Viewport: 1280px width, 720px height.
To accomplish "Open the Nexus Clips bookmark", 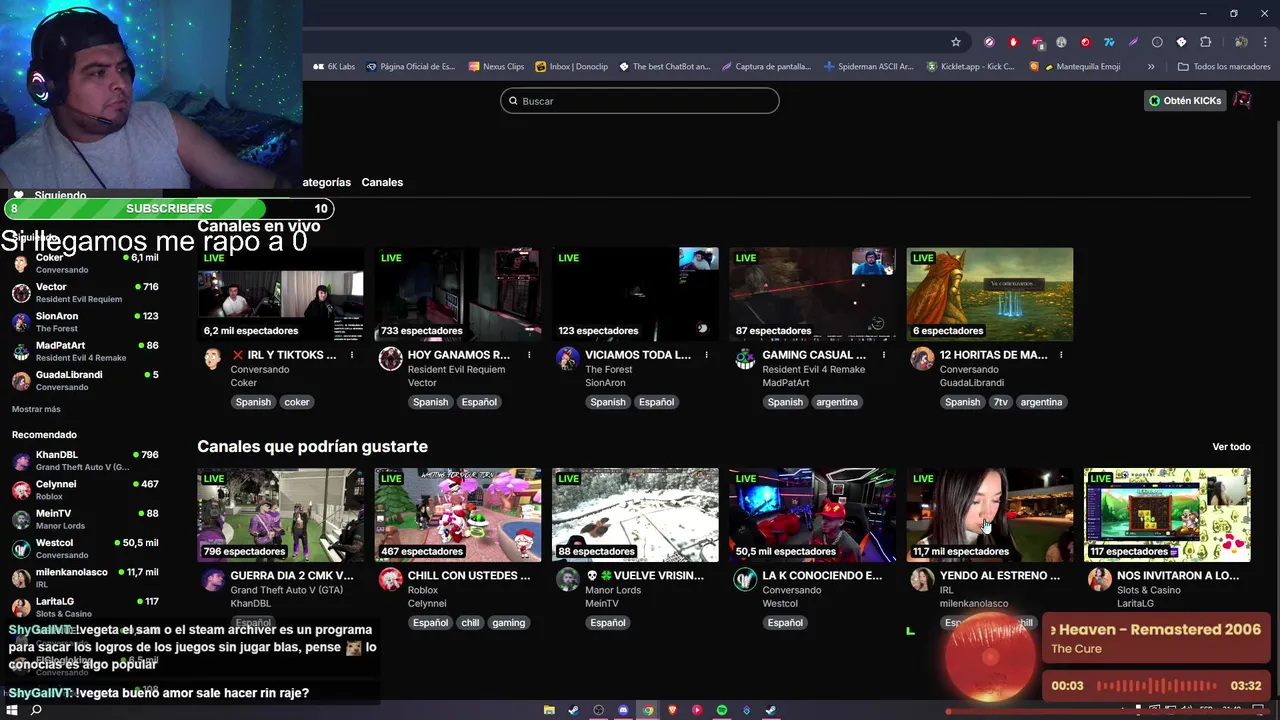I will point(496,67).
